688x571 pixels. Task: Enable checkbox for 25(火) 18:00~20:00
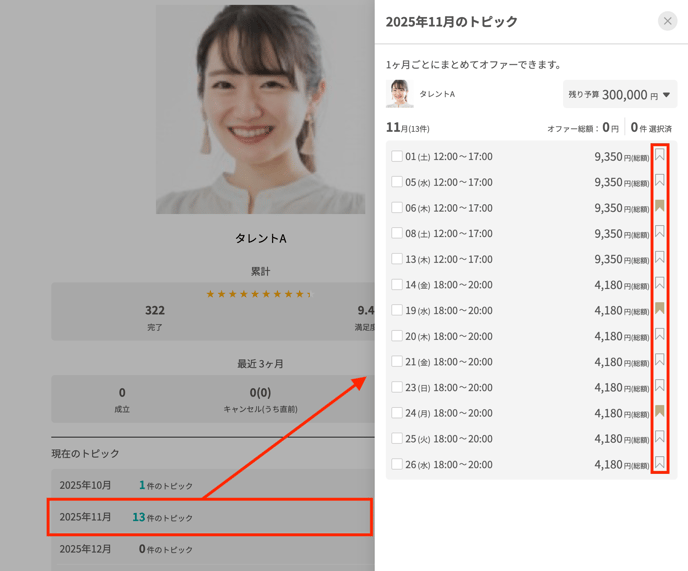pos(397,438)
